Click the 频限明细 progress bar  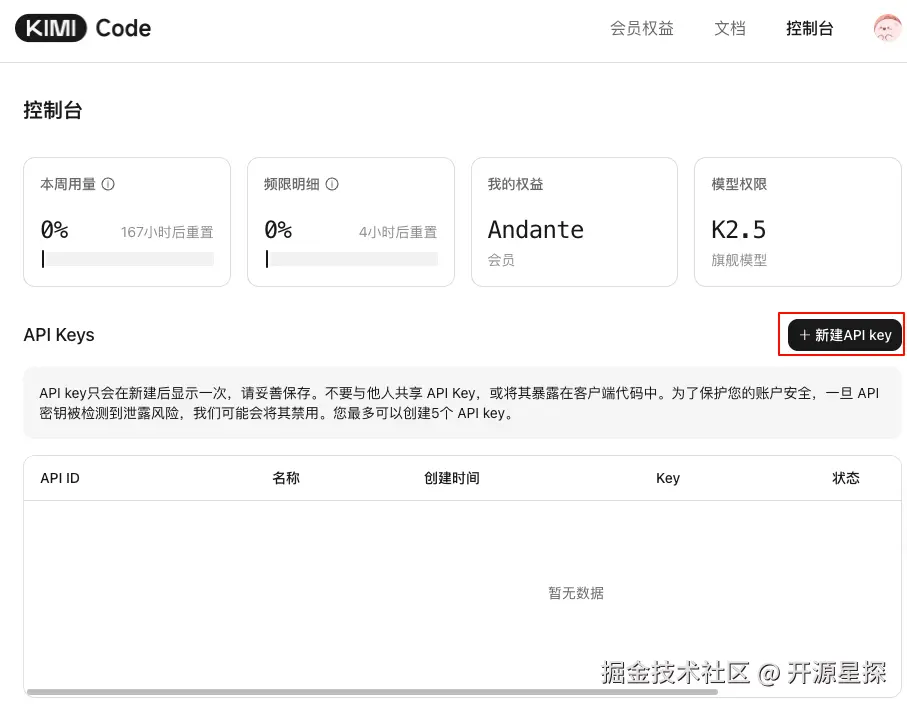[x=352, y=259]
